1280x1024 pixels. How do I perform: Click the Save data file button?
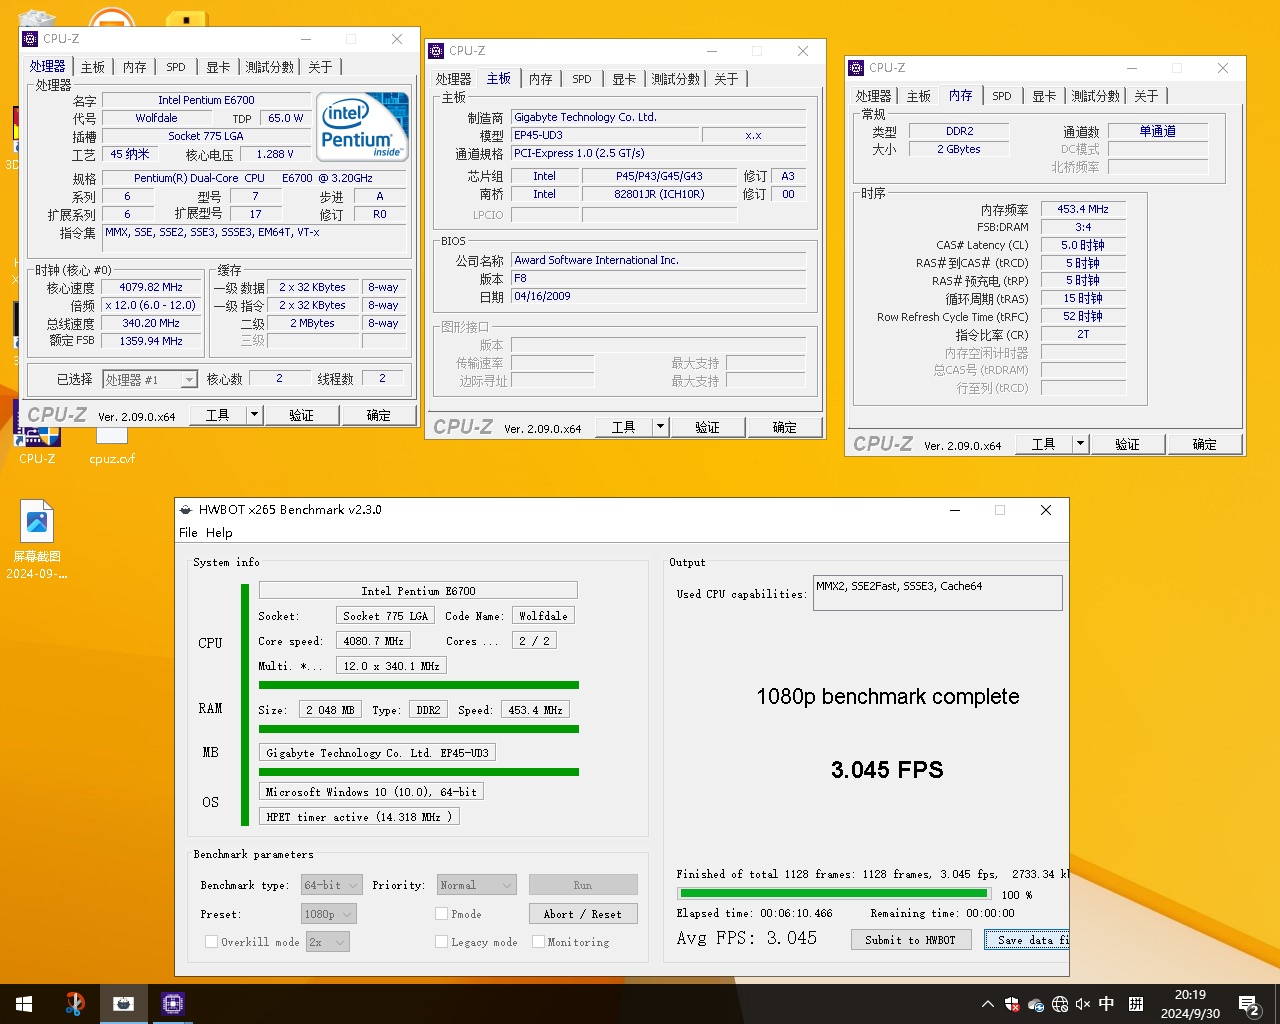pyautogui.click(x=1027, y=940)
